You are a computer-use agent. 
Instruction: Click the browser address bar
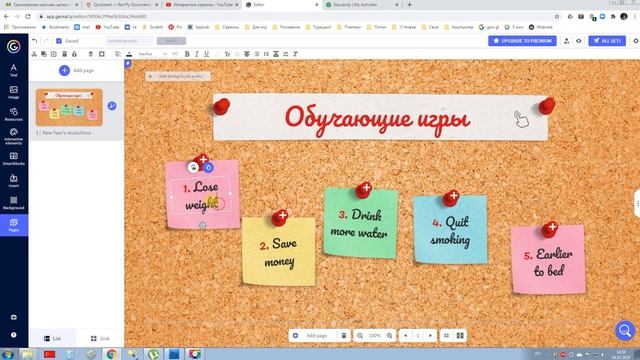pyautogui.click(x=294, y=16)
